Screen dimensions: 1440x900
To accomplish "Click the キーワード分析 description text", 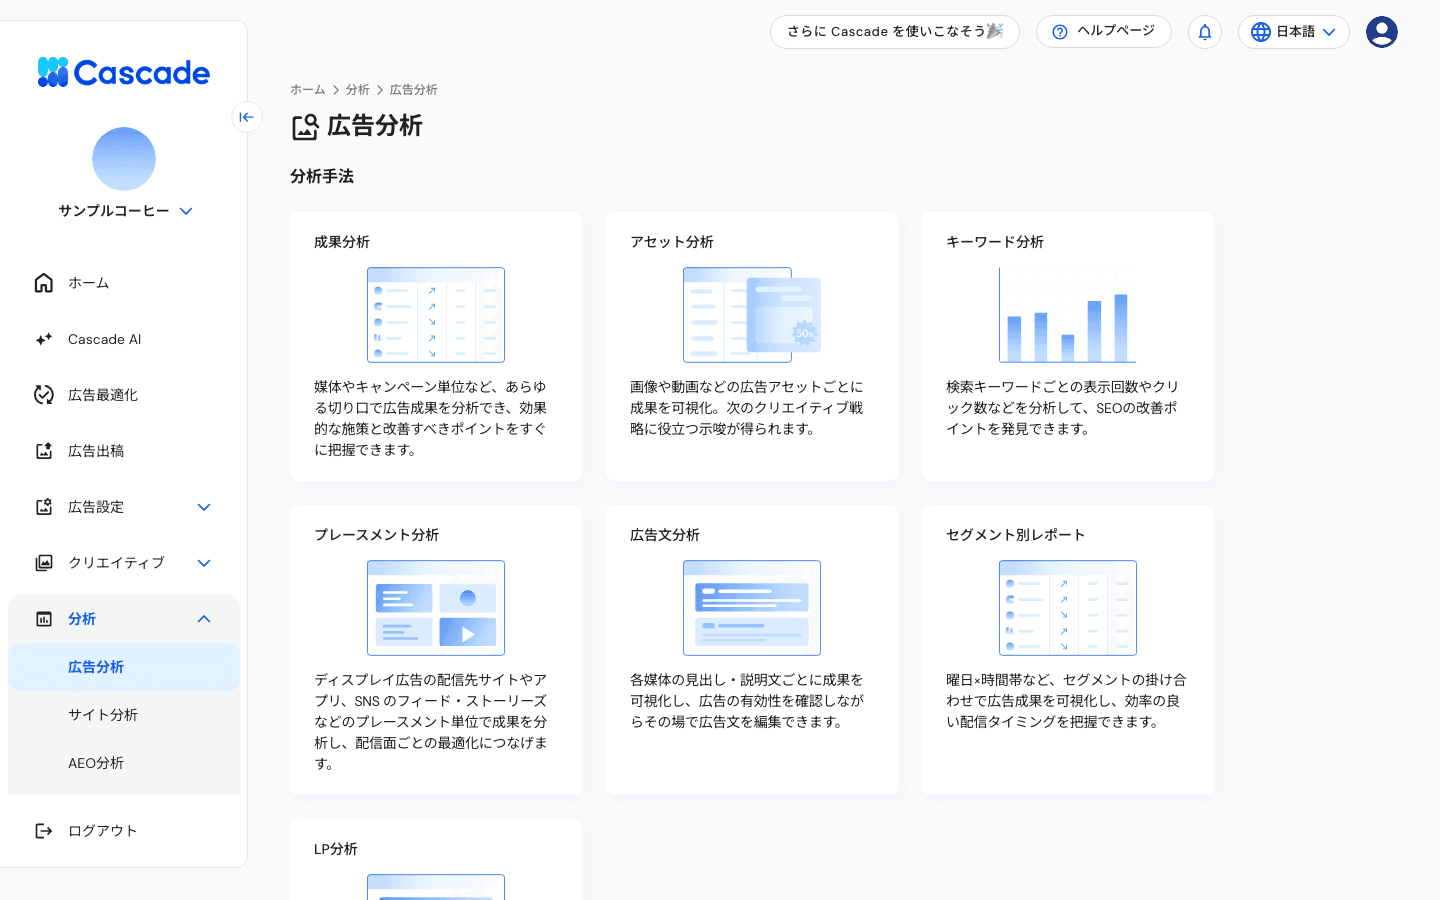I will click(x=1063, y=408).
